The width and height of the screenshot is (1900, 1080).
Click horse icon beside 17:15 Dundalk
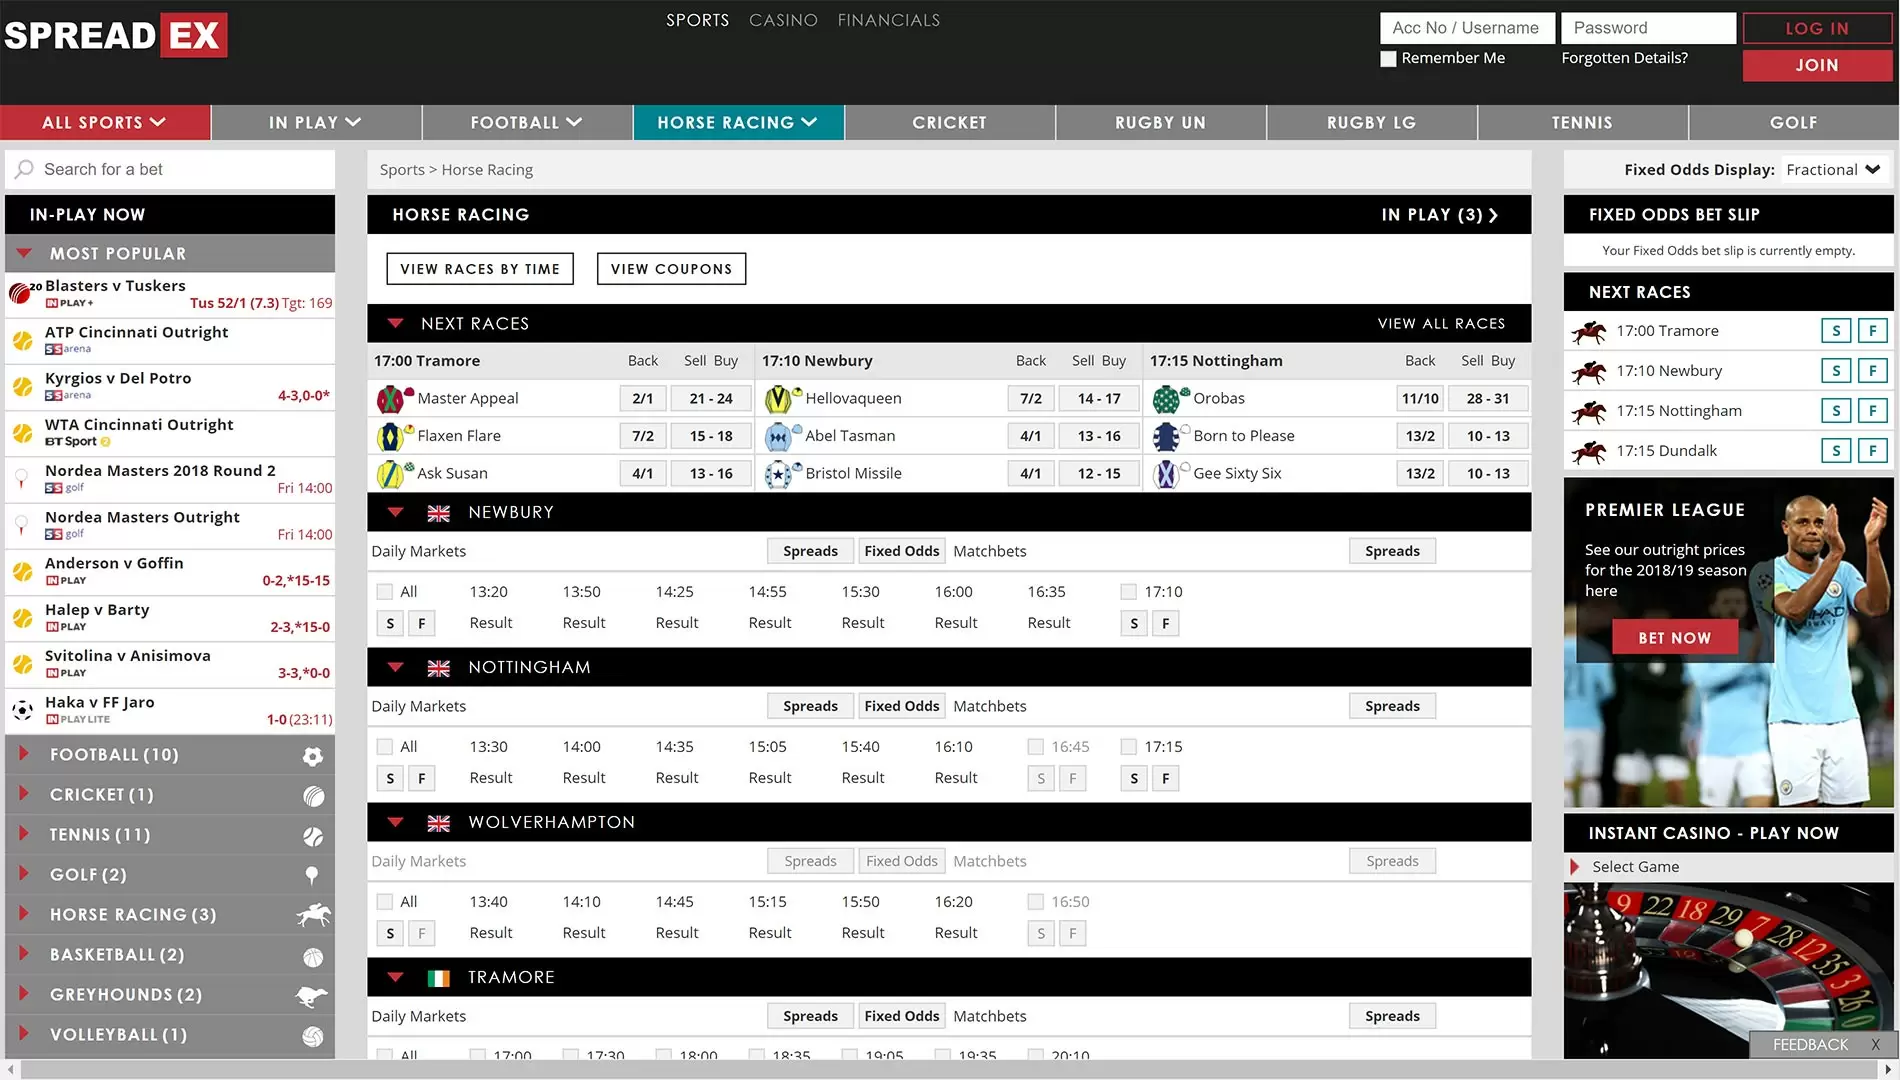coord(1589,451)
